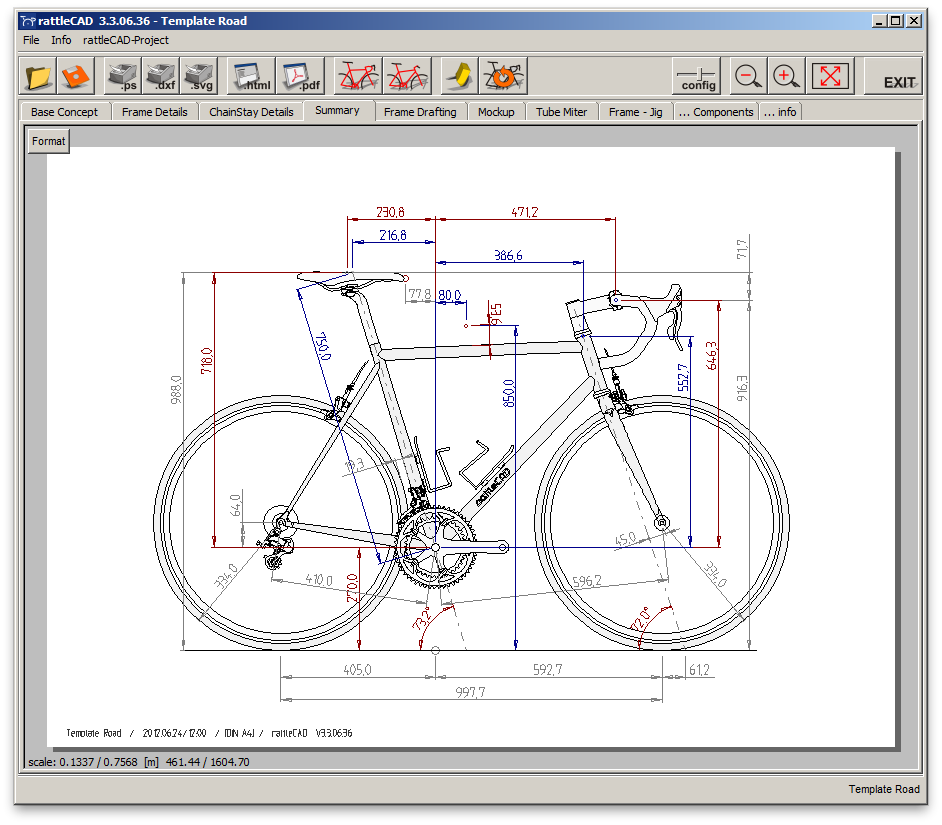Screen dimensions: 942x825
Task: Click the bicycle with orange refresh icon
Action: [504, 76]
